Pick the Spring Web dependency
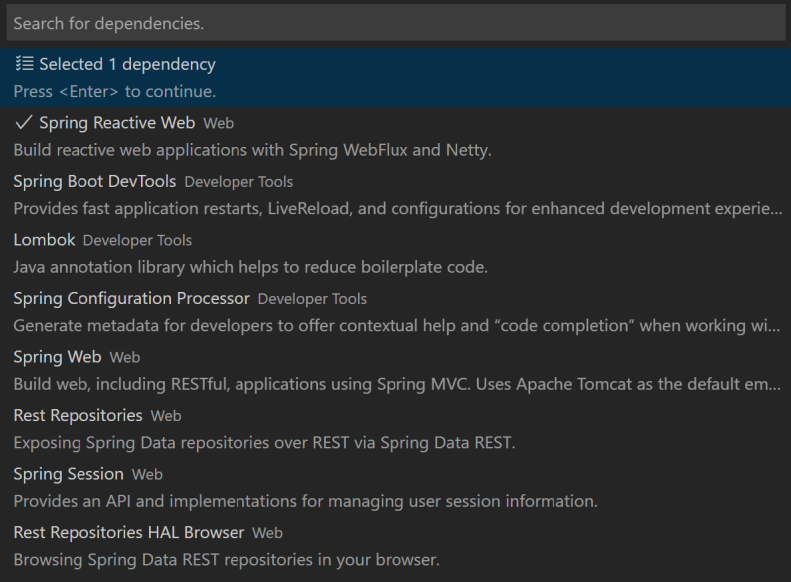 (396, 370)
